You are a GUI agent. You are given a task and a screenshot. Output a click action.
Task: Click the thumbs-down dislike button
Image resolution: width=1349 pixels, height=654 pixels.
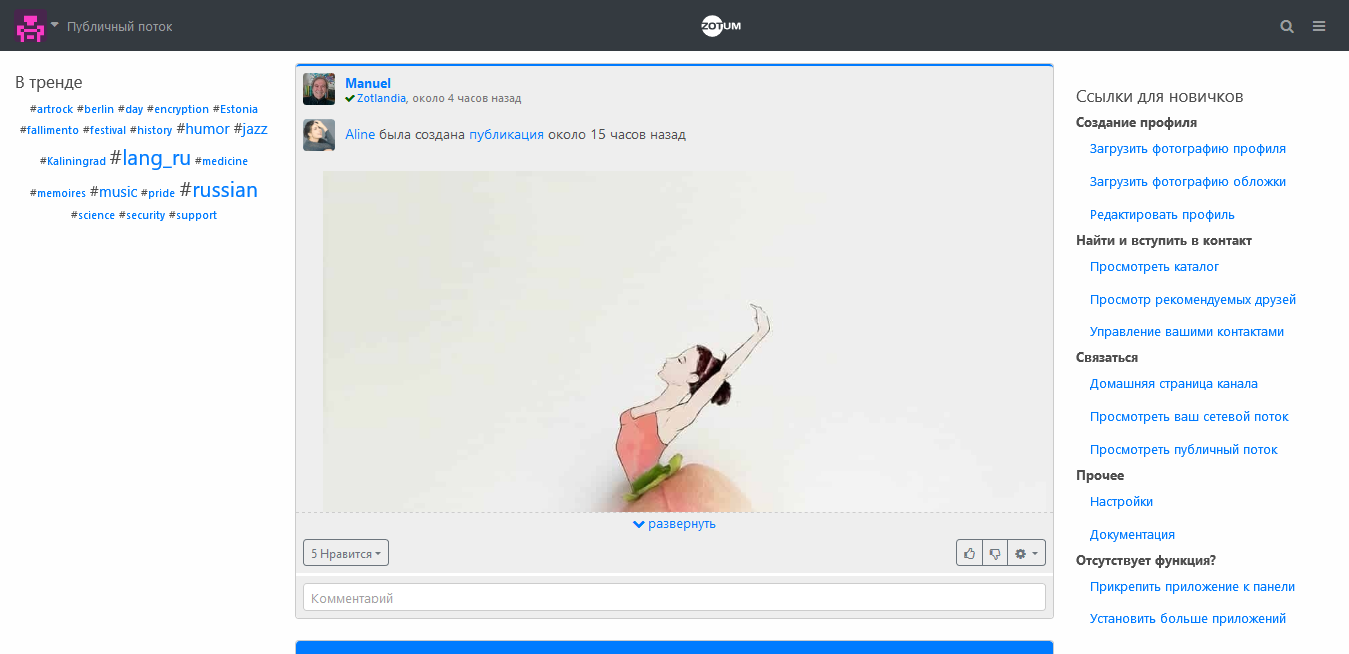pos(994,553)
